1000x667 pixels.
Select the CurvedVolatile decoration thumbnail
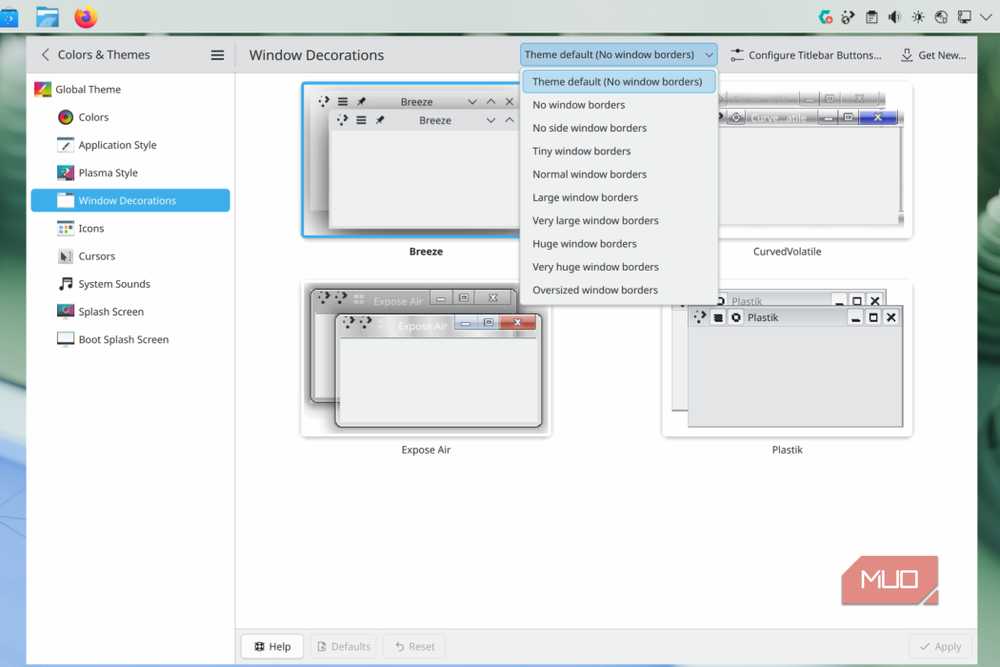815,160
